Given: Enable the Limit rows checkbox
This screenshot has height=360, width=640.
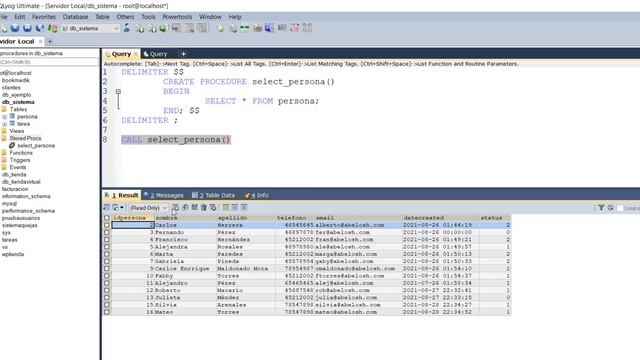Looking at the screenshot, I should point(620,208).
